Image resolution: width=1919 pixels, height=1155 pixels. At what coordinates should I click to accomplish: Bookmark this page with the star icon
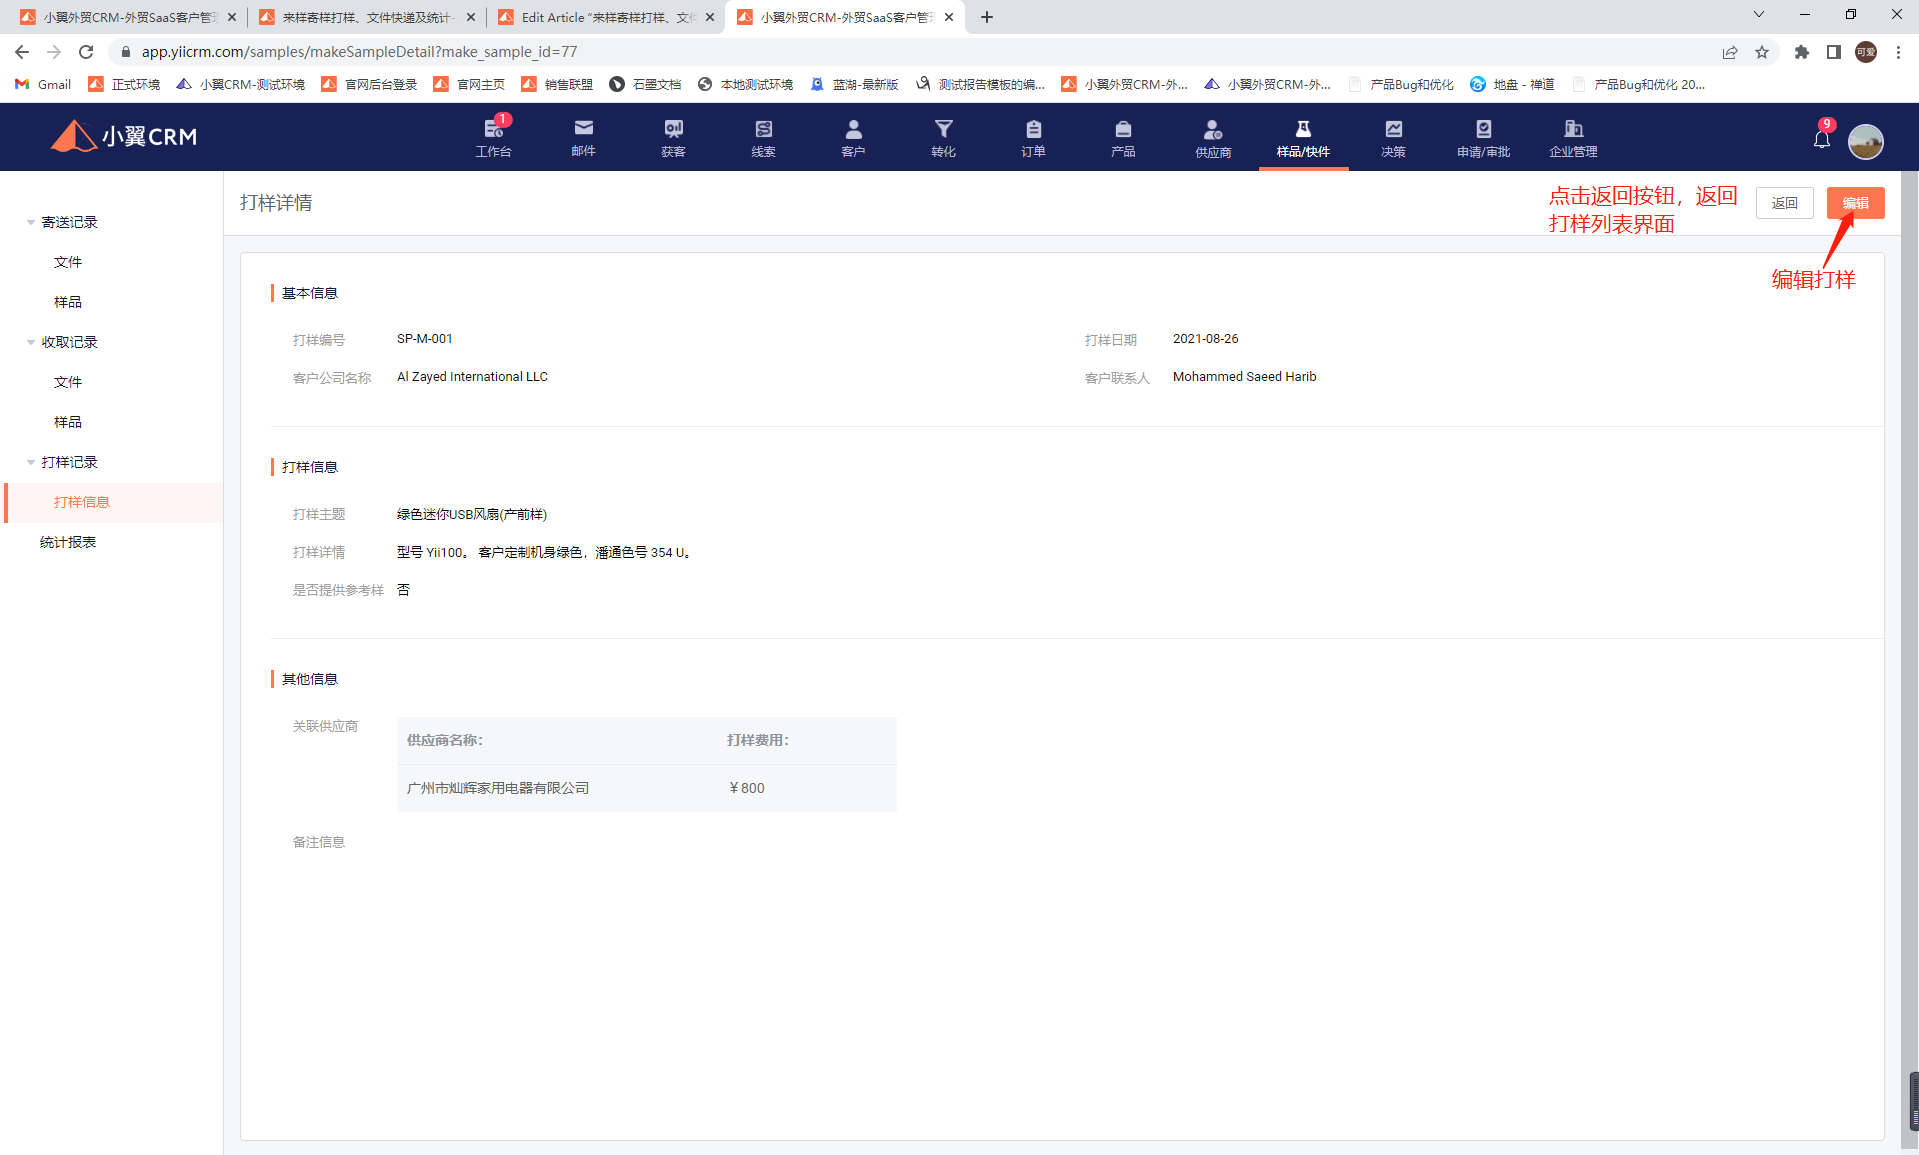point(1762,52)
